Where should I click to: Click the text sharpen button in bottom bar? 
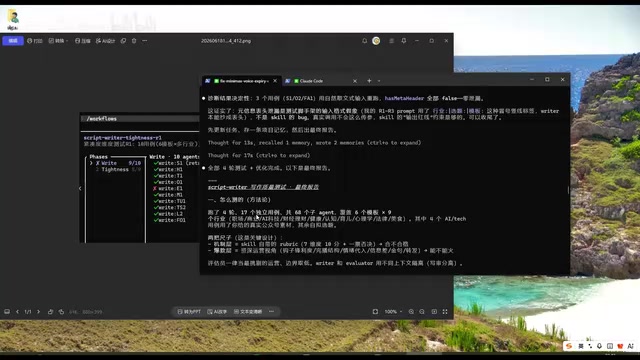(x=248, y=311)
